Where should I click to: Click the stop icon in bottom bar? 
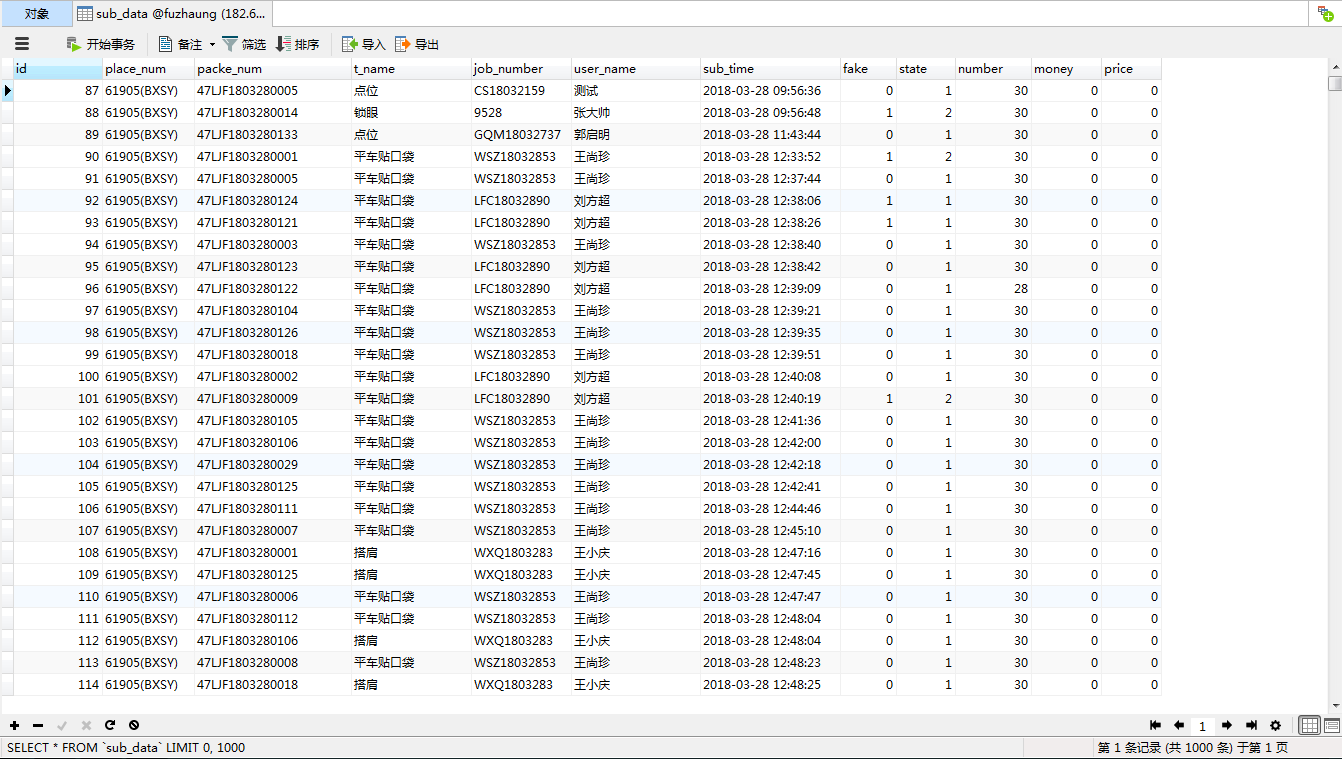pyautogui.click(x=134, y=725)
